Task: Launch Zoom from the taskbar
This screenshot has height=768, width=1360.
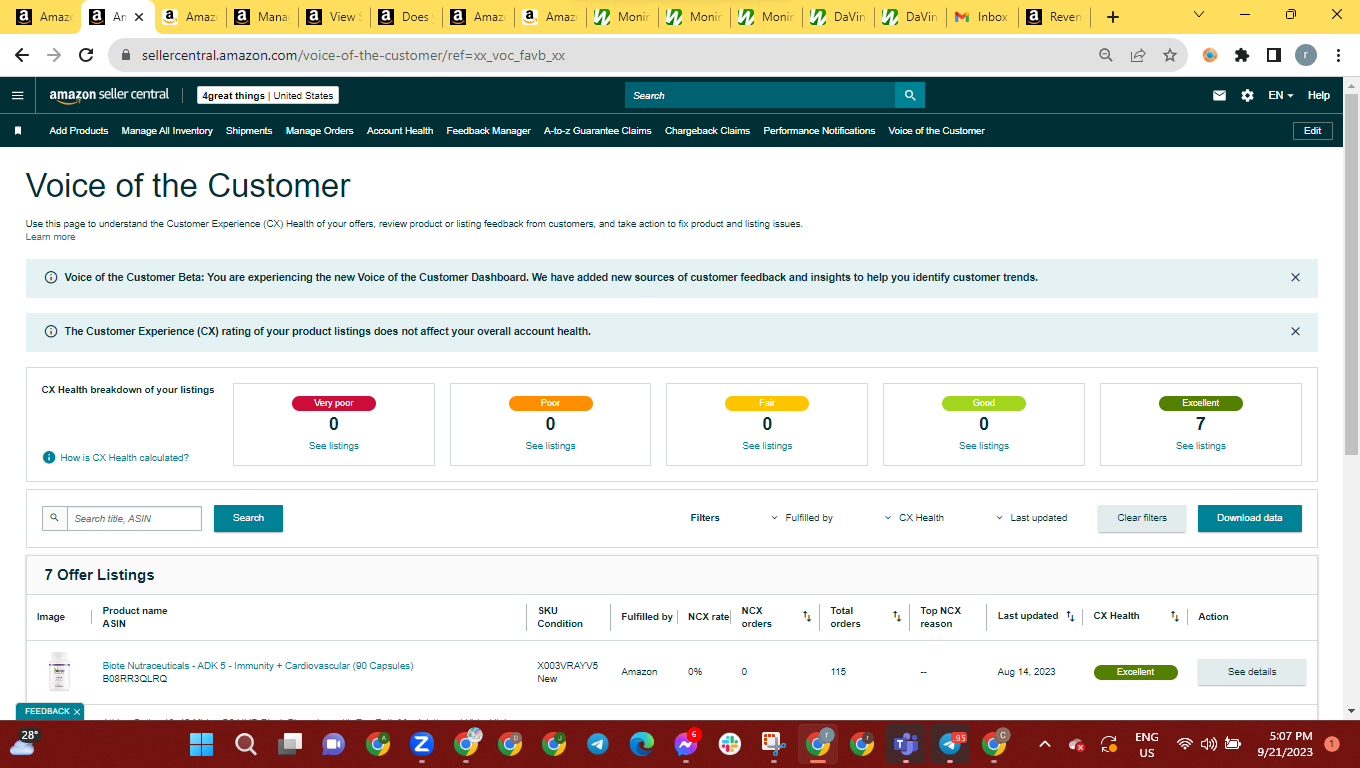Action: point(422,744)
